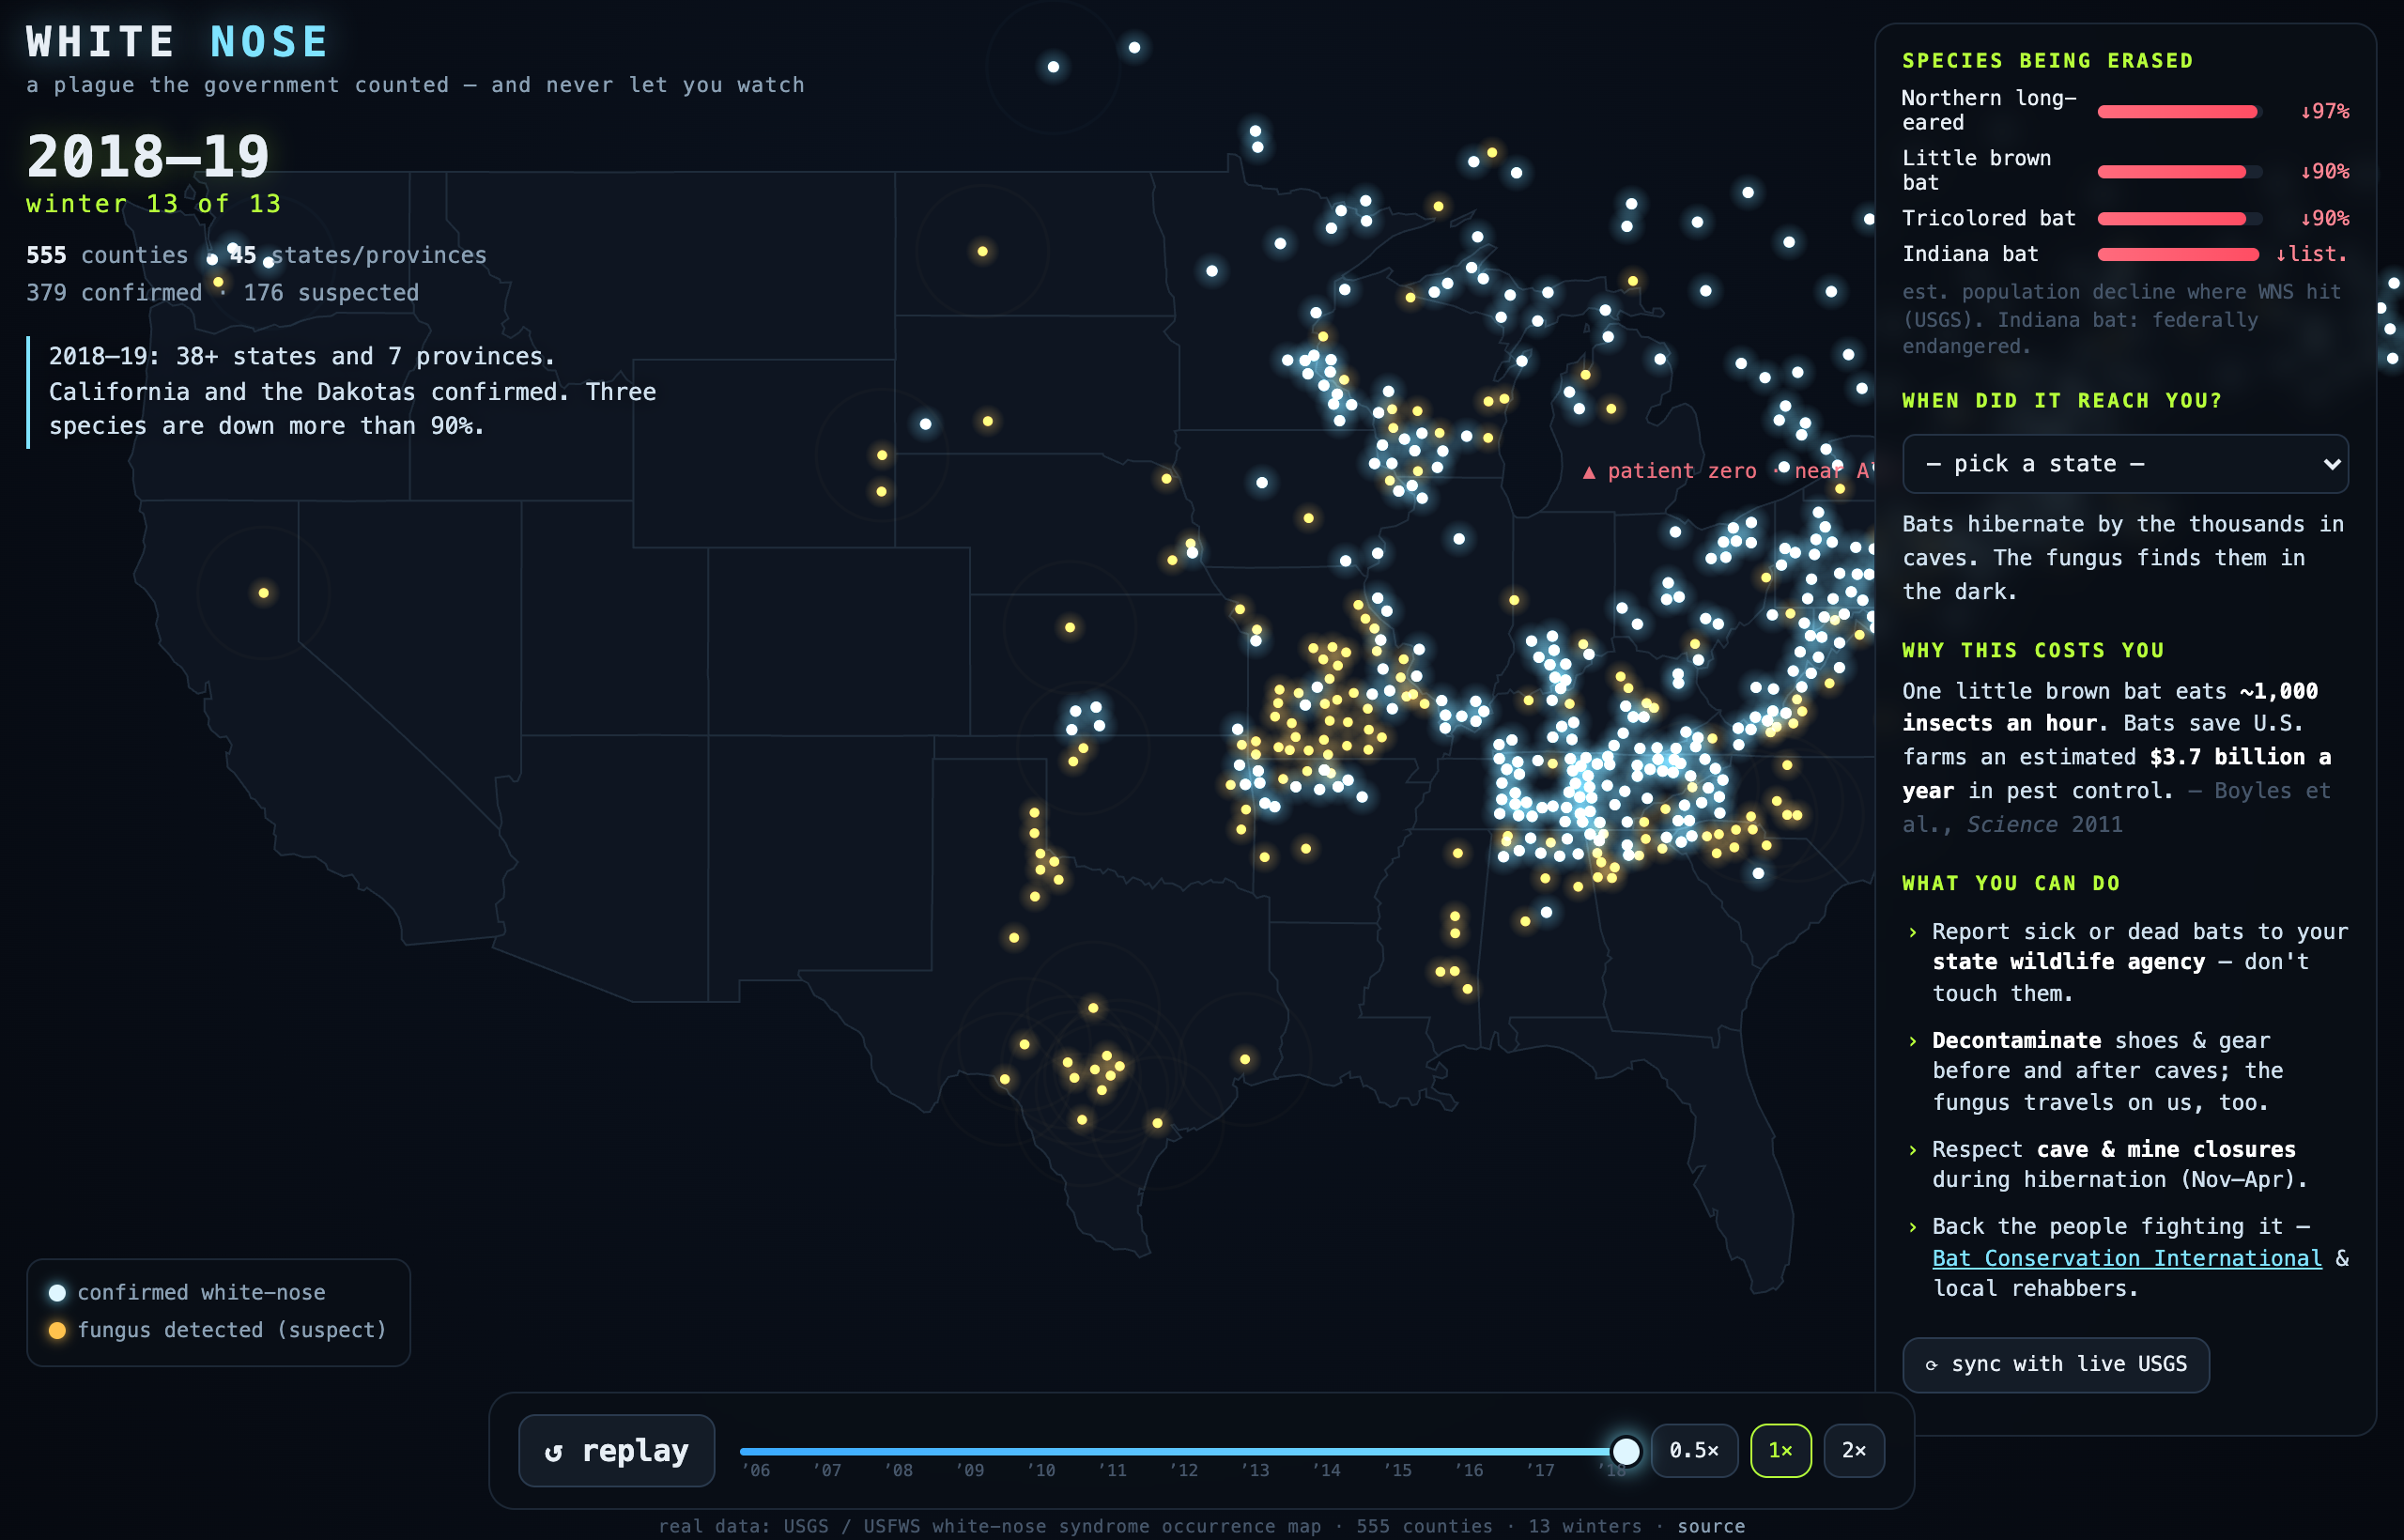
Task: Jump to the '13 timeline tick
Action: click(x=1255, y=1470)
